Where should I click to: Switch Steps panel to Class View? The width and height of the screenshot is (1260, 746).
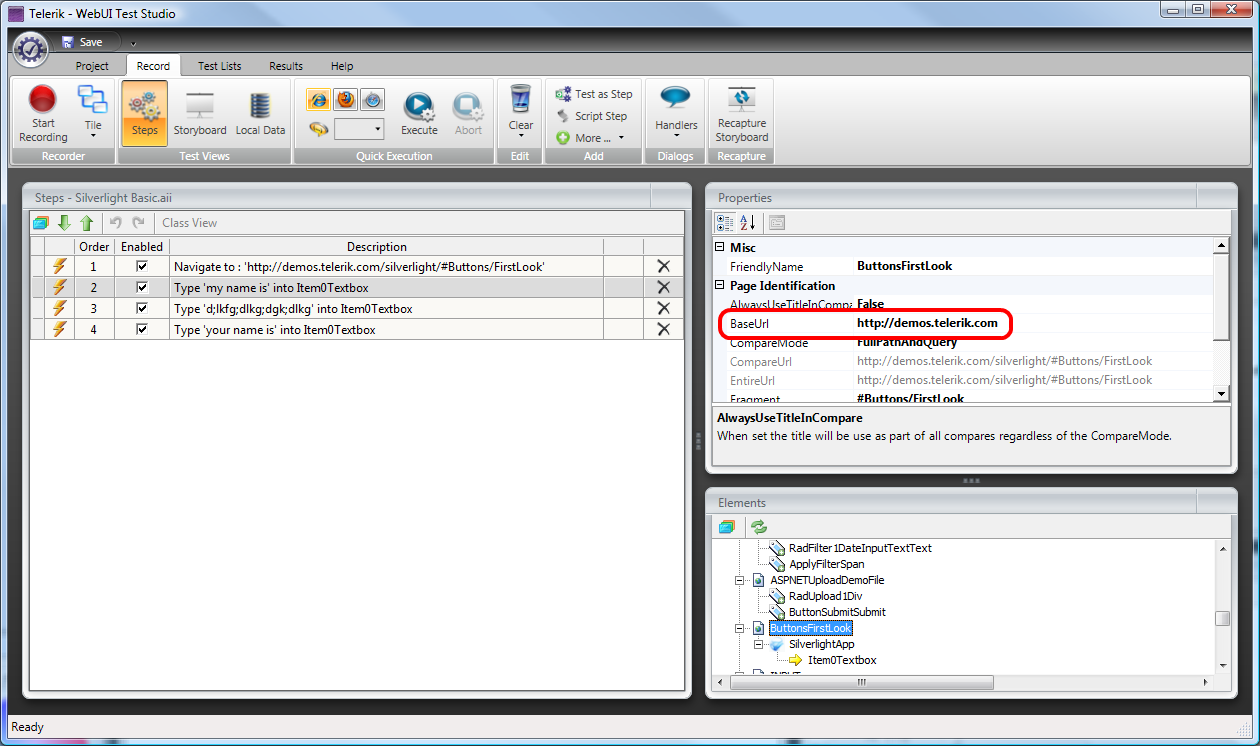pos(189,223)
